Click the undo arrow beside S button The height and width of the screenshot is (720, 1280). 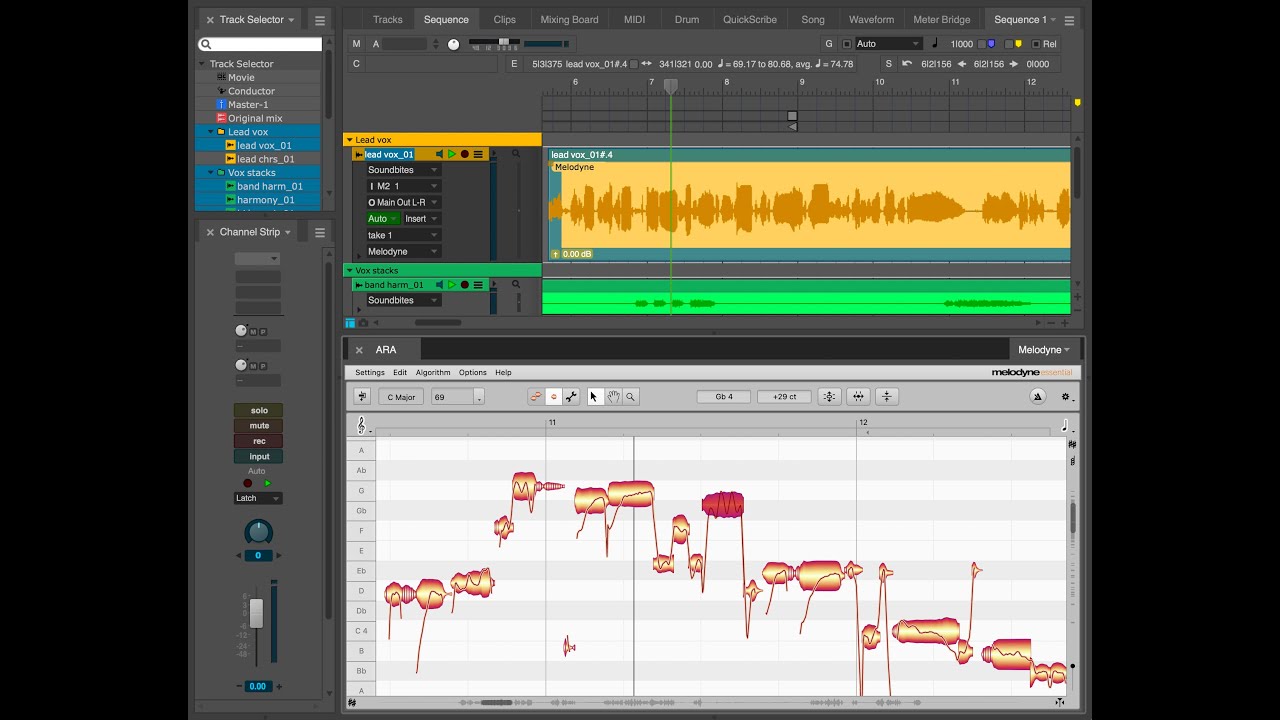(907, 64)
